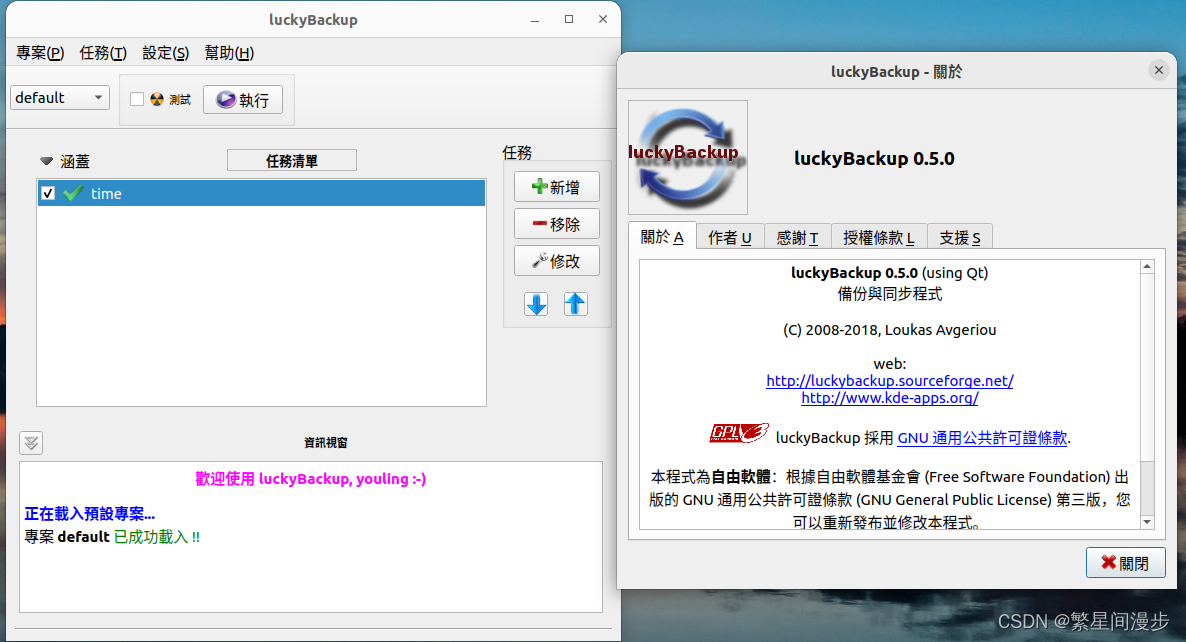This screenshot has width=1186, height=642.
Task: Open the GNU 通用公共許可證條款 link
Action: (982, 438)
